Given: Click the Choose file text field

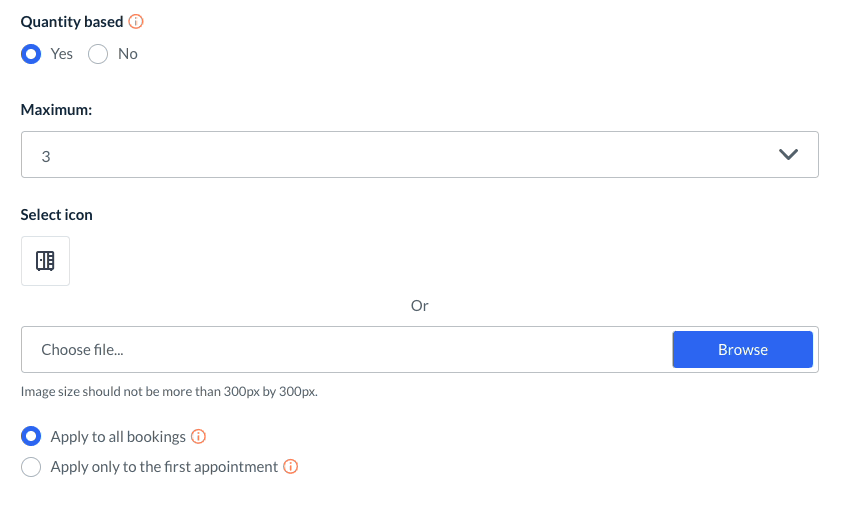Looking at the screenshot, I should [346, 350].
